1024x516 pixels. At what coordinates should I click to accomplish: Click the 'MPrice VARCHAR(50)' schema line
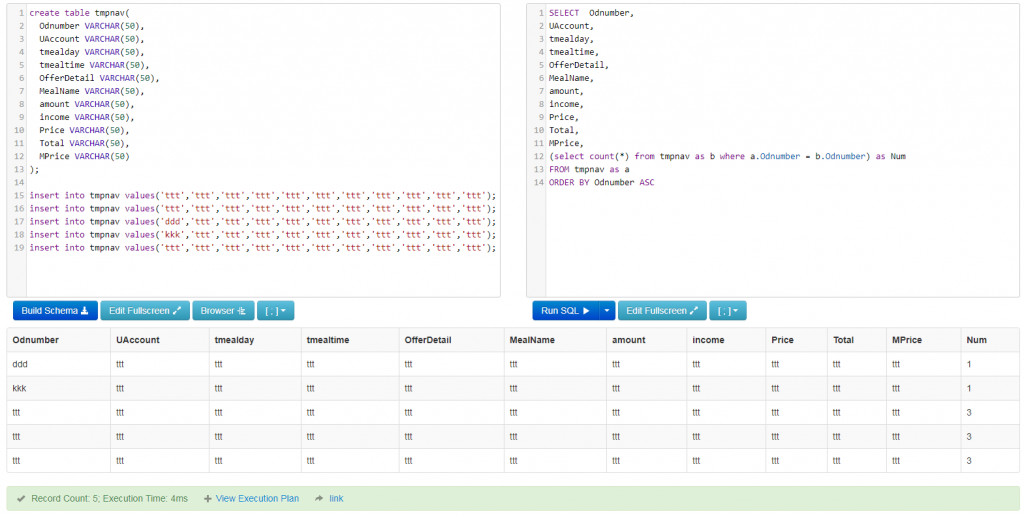click(x=84, y=157)
